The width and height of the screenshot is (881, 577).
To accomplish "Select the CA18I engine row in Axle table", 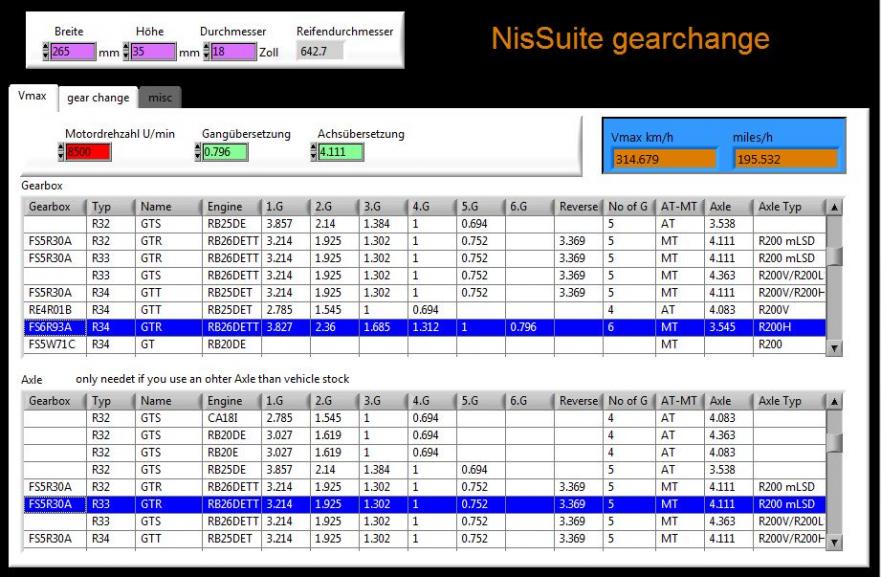I will pyautogui.click(x=230, y=418).
